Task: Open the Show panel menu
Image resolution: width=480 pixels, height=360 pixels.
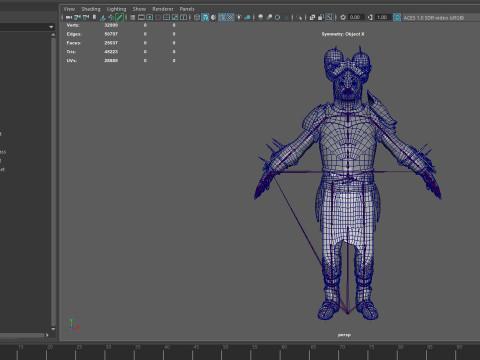Action: (139, 9)
